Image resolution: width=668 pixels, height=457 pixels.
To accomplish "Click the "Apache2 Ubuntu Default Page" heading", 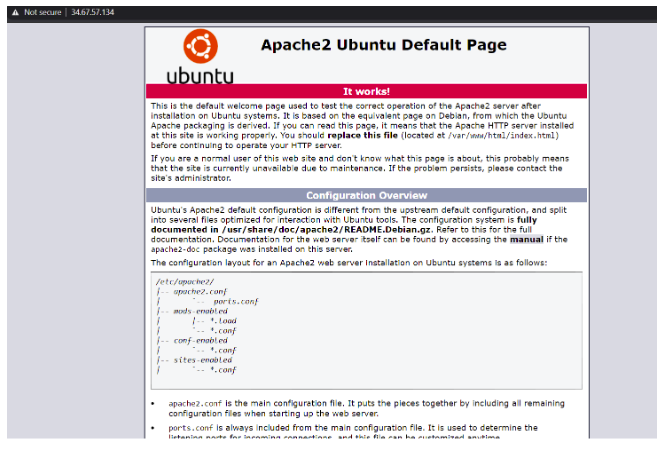I will point(383,45).
